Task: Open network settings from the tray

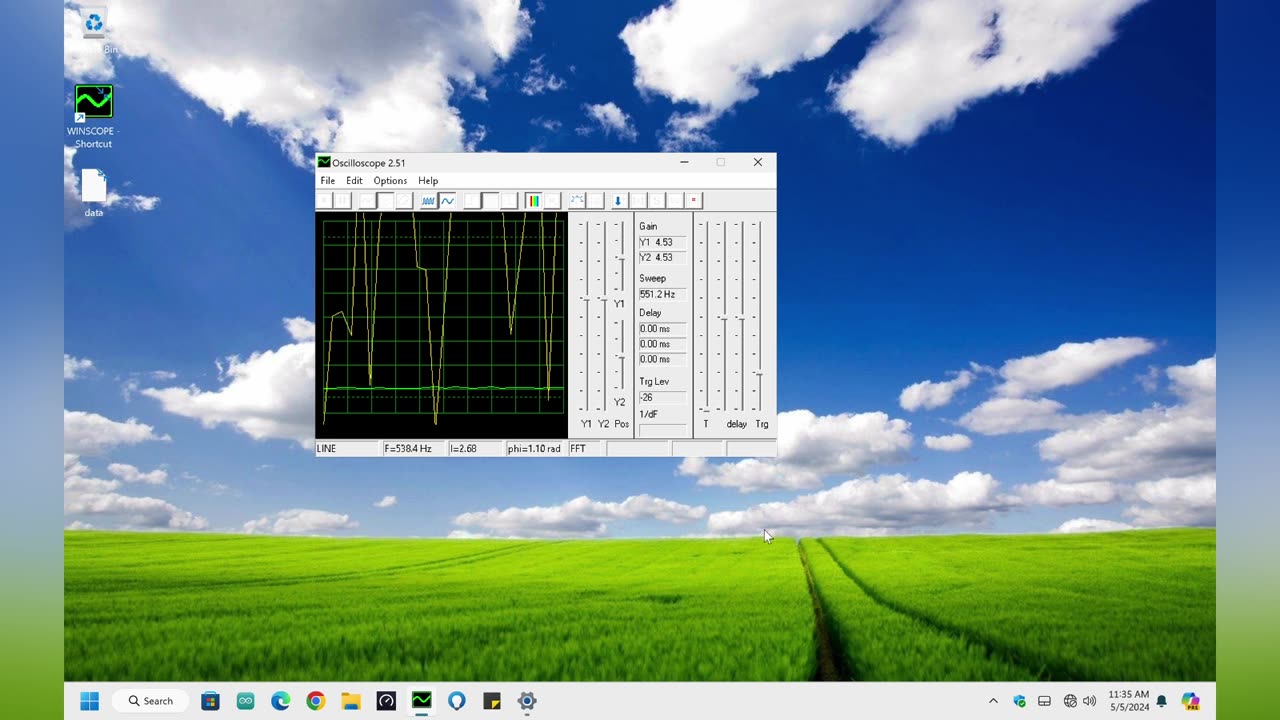Action: [x=1070, y=701]
